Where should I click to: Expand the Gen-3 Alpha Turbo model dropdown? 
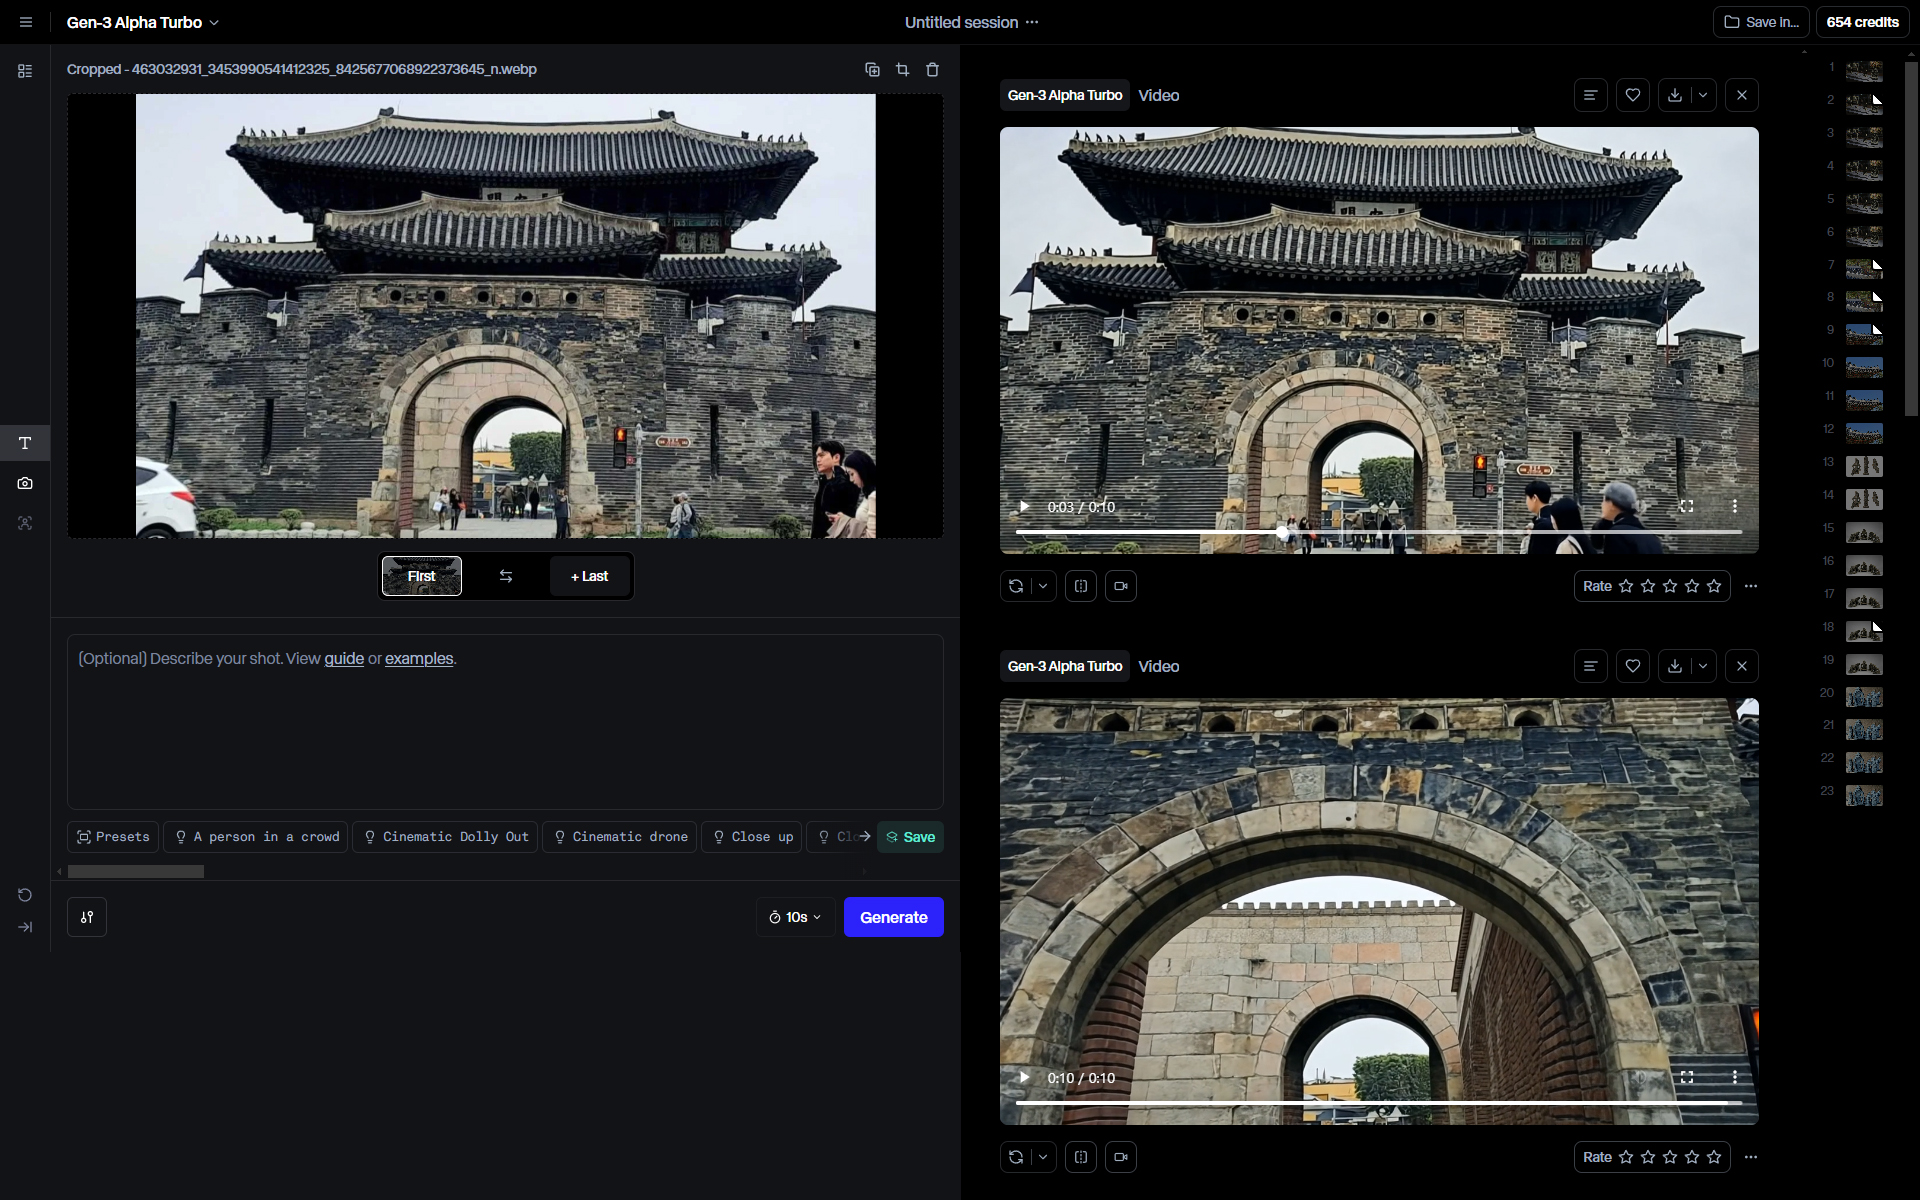coord(142,22)
